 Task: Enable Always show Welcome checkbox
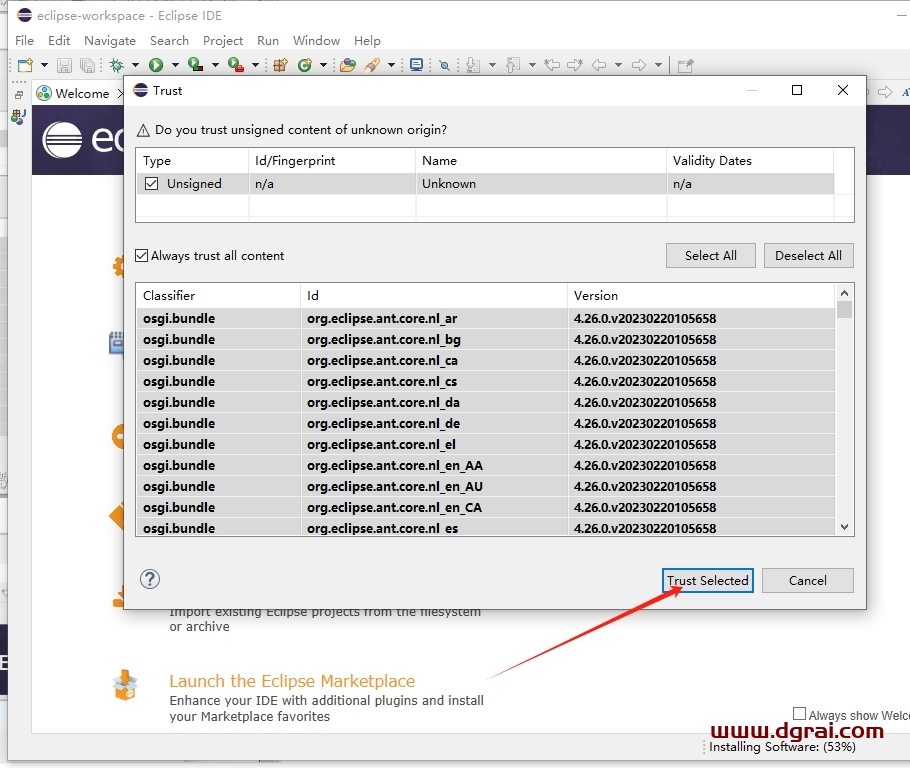[x=800, y=713]
